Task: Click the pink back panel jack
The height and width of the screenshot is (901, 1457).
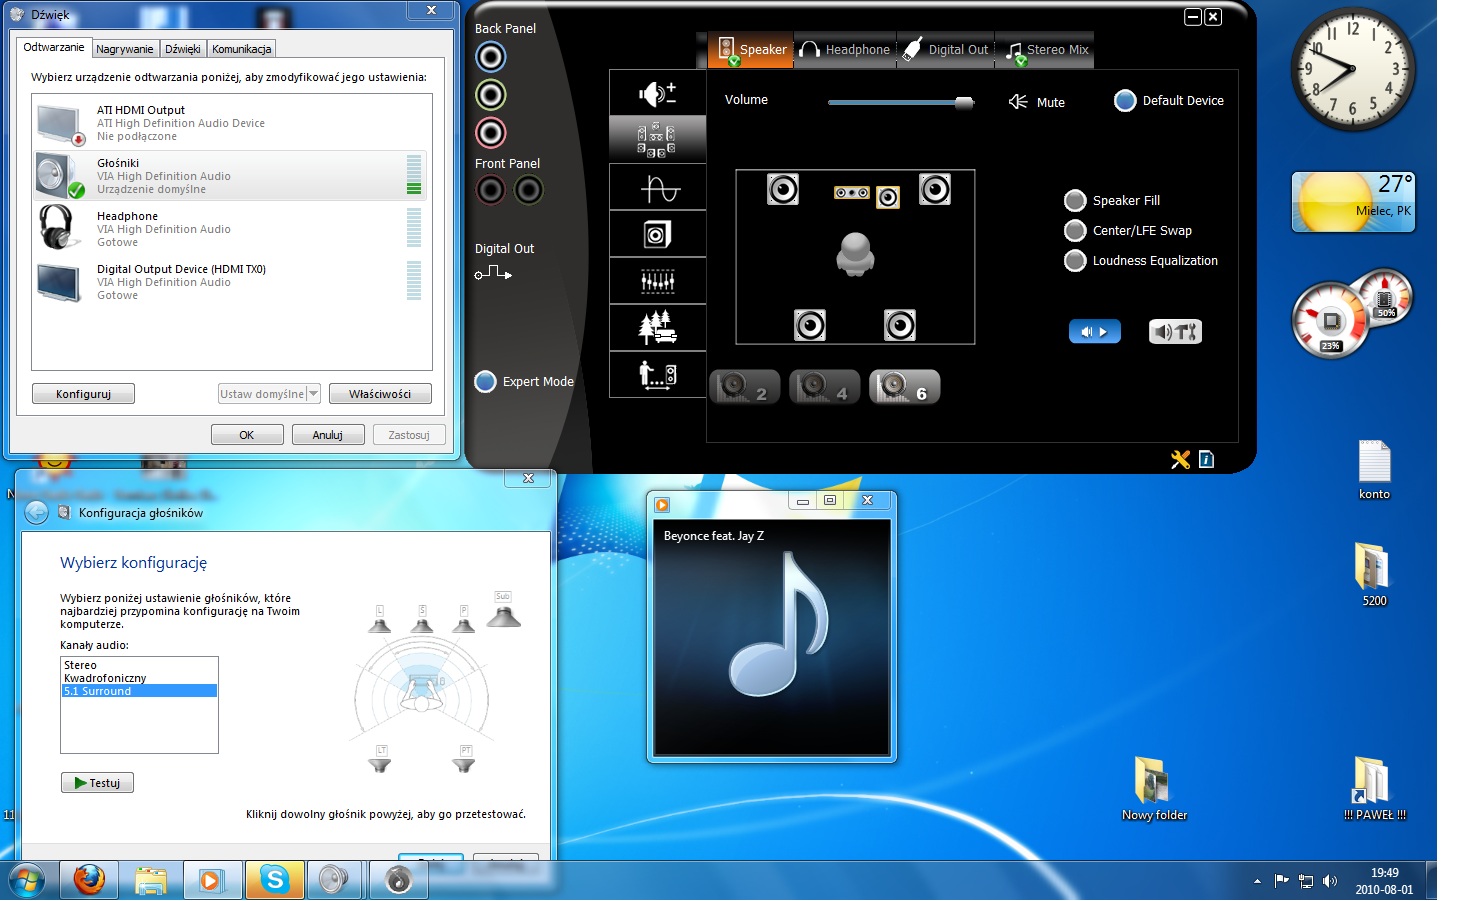Action: (x=490, y=132)
